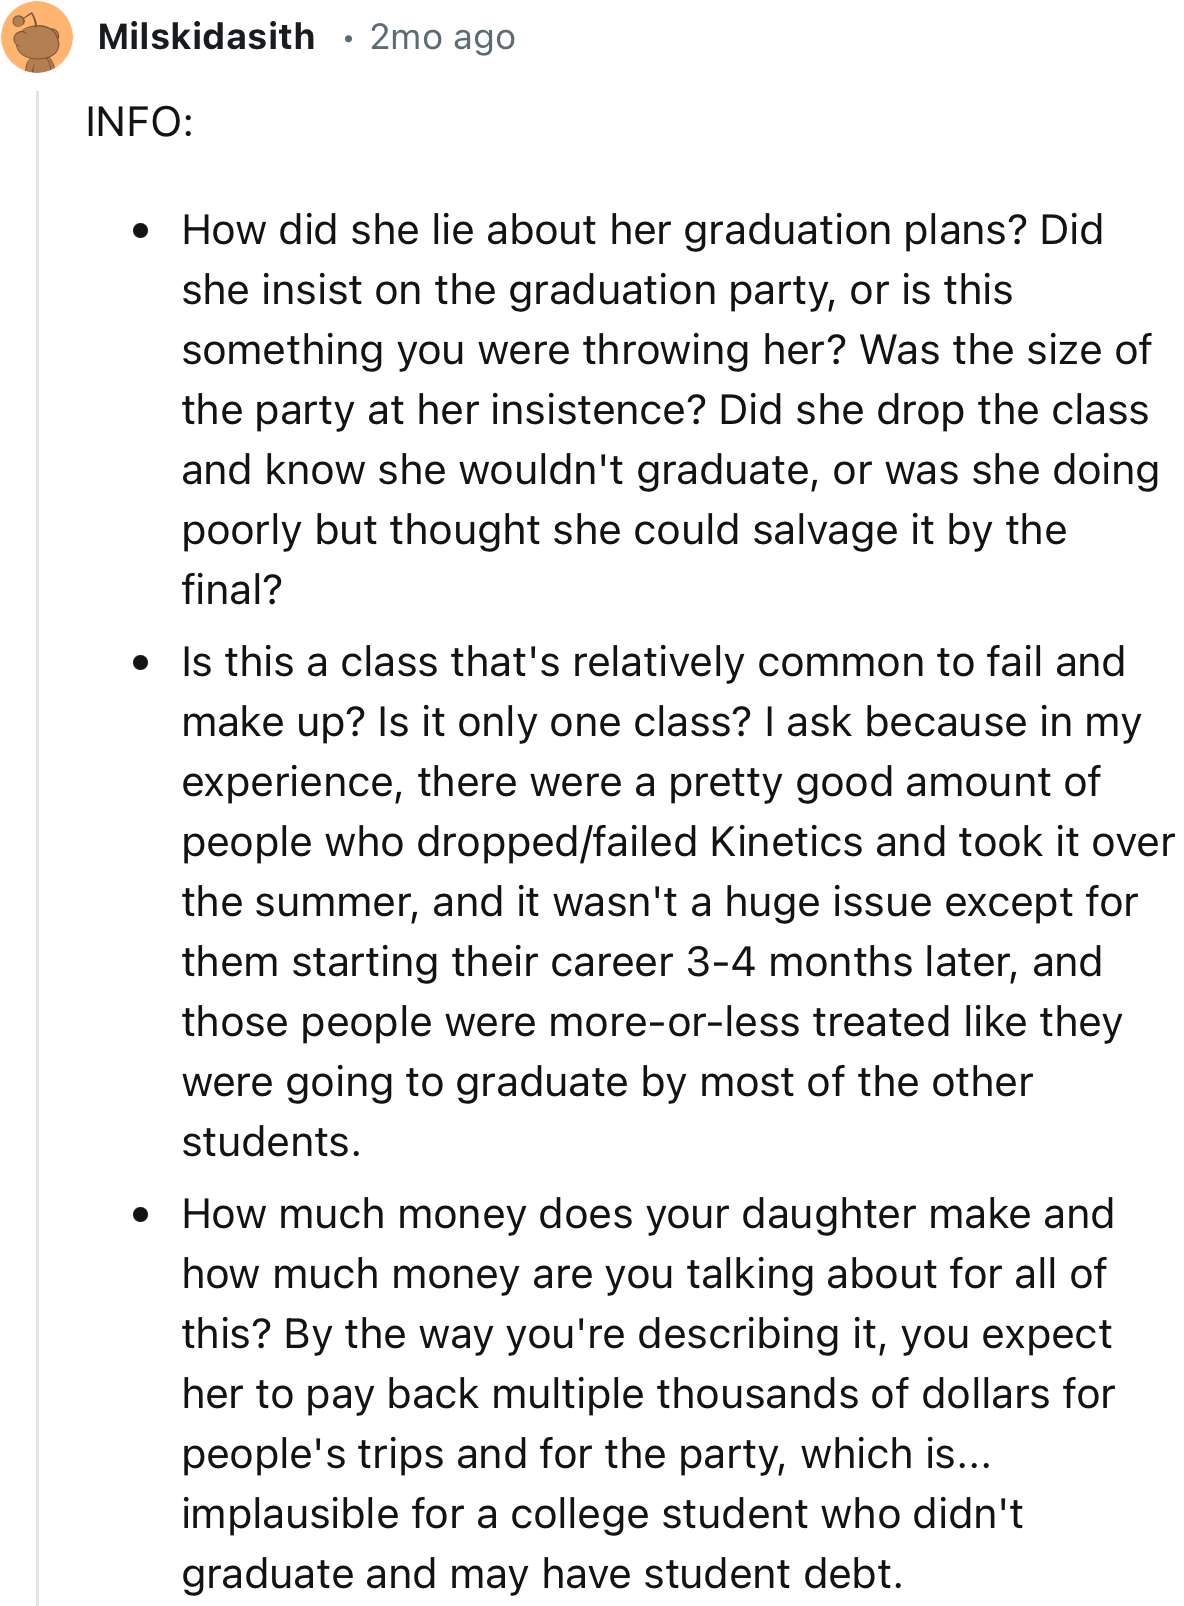Screen dimensions: 1184x1606
Task: Click the second bullet point marker
Action: click(x=141, y=663)
